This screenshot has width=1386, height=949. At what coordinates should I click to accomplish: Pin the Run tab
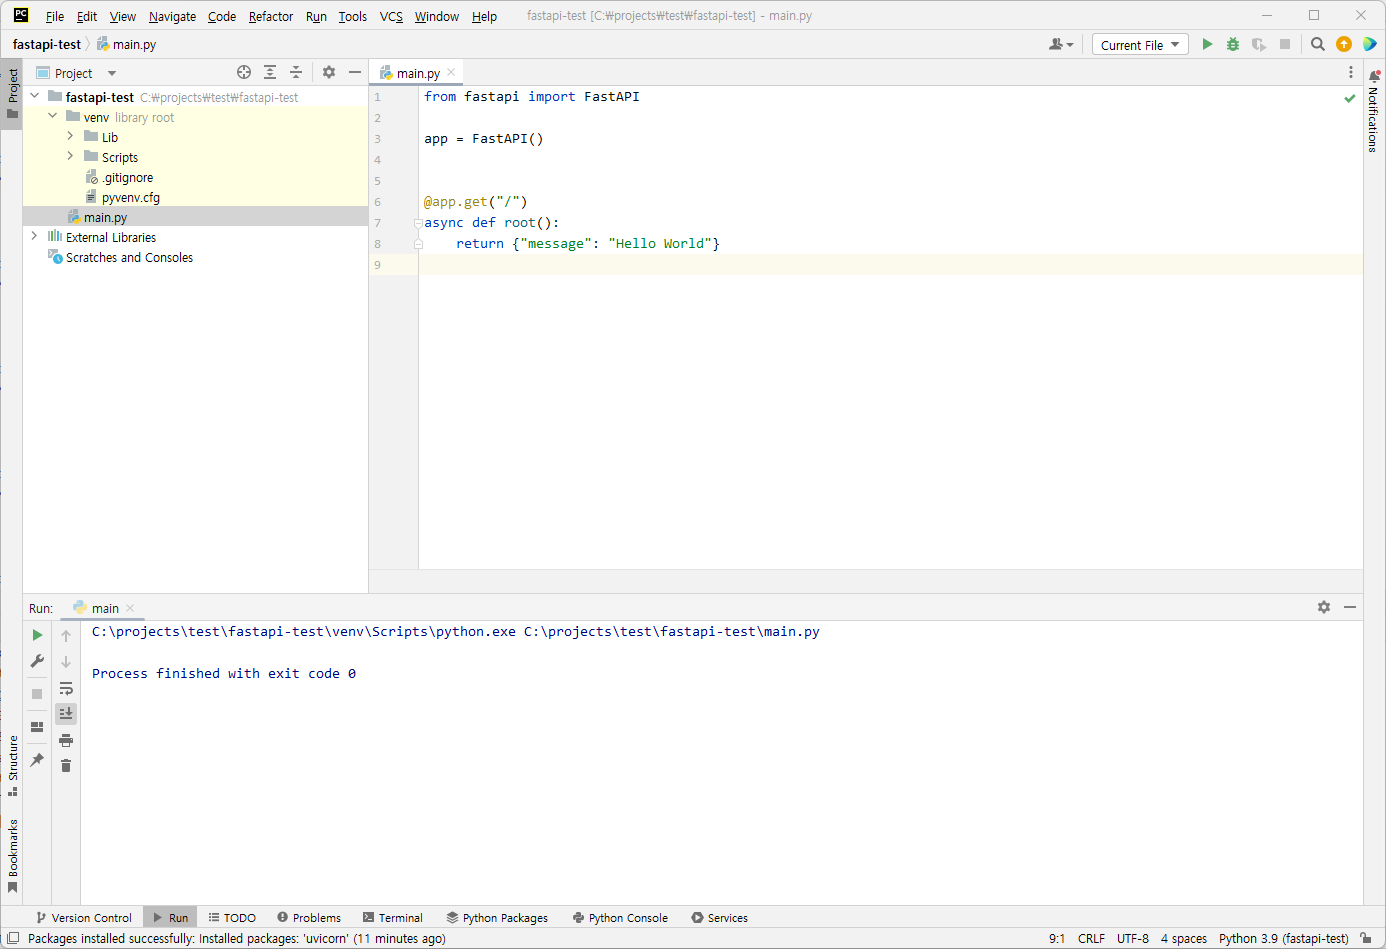coord(37,760)
